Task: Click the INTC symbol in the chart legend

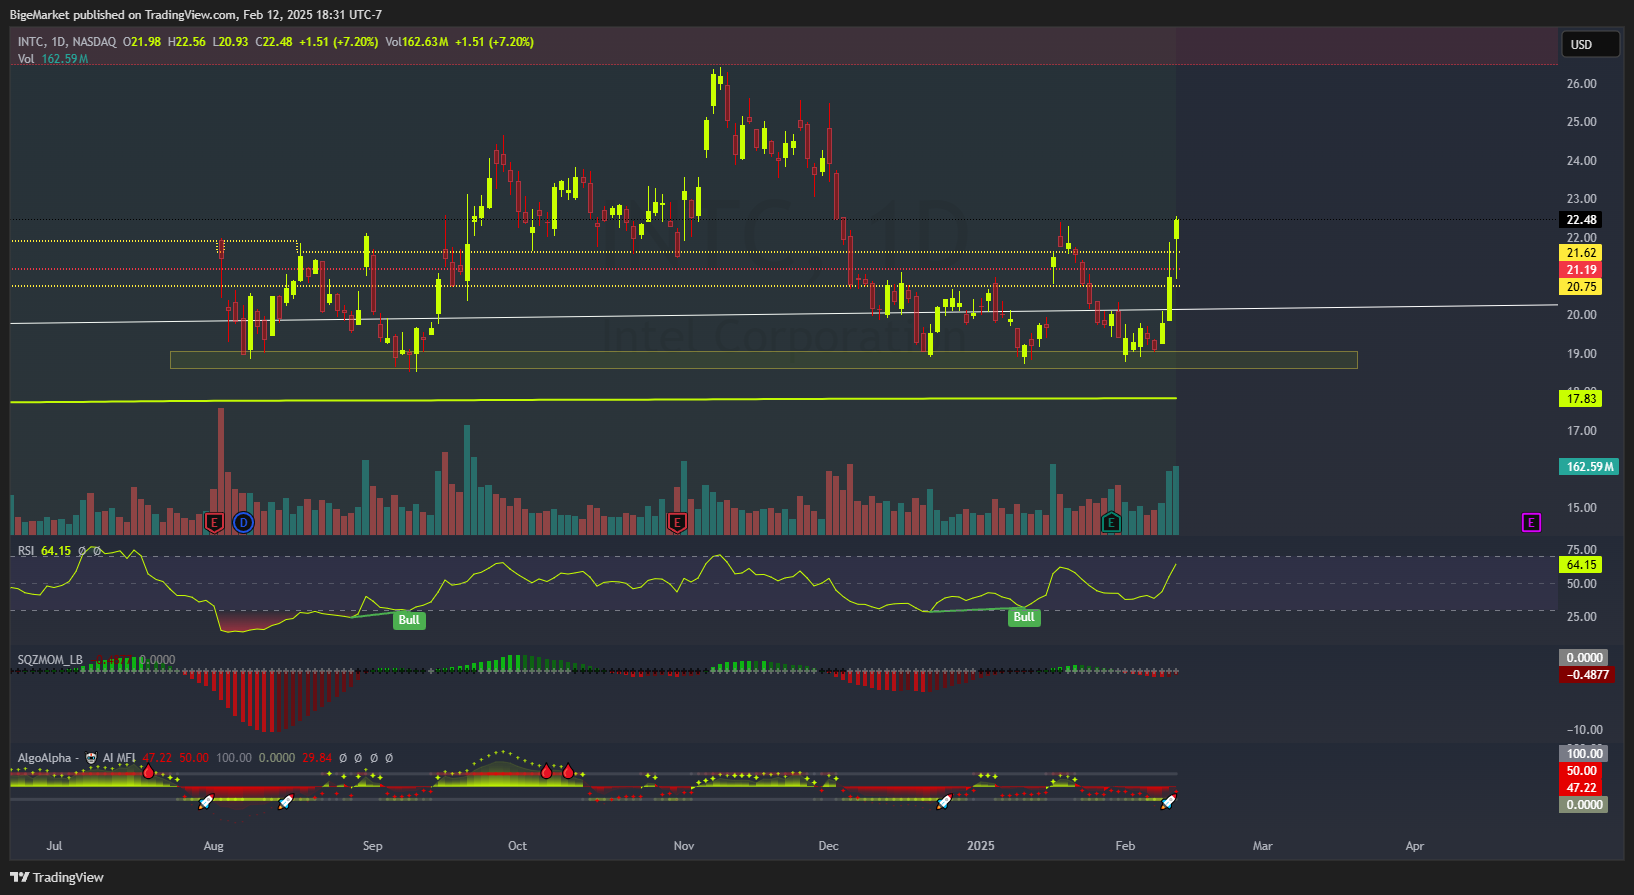Action: (31, 42)
